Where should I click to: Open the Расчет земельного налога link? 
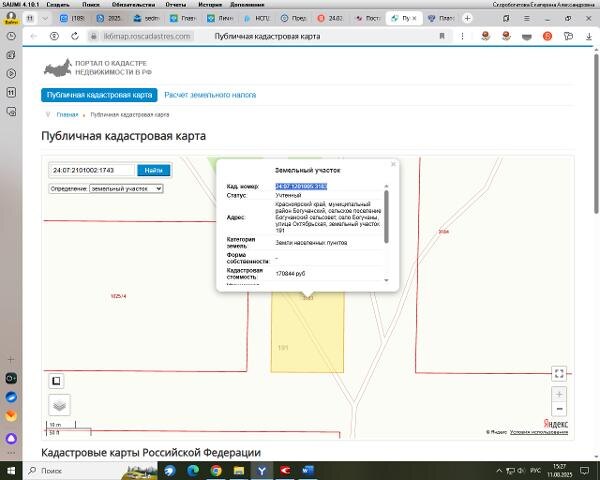tap(210, 95)
